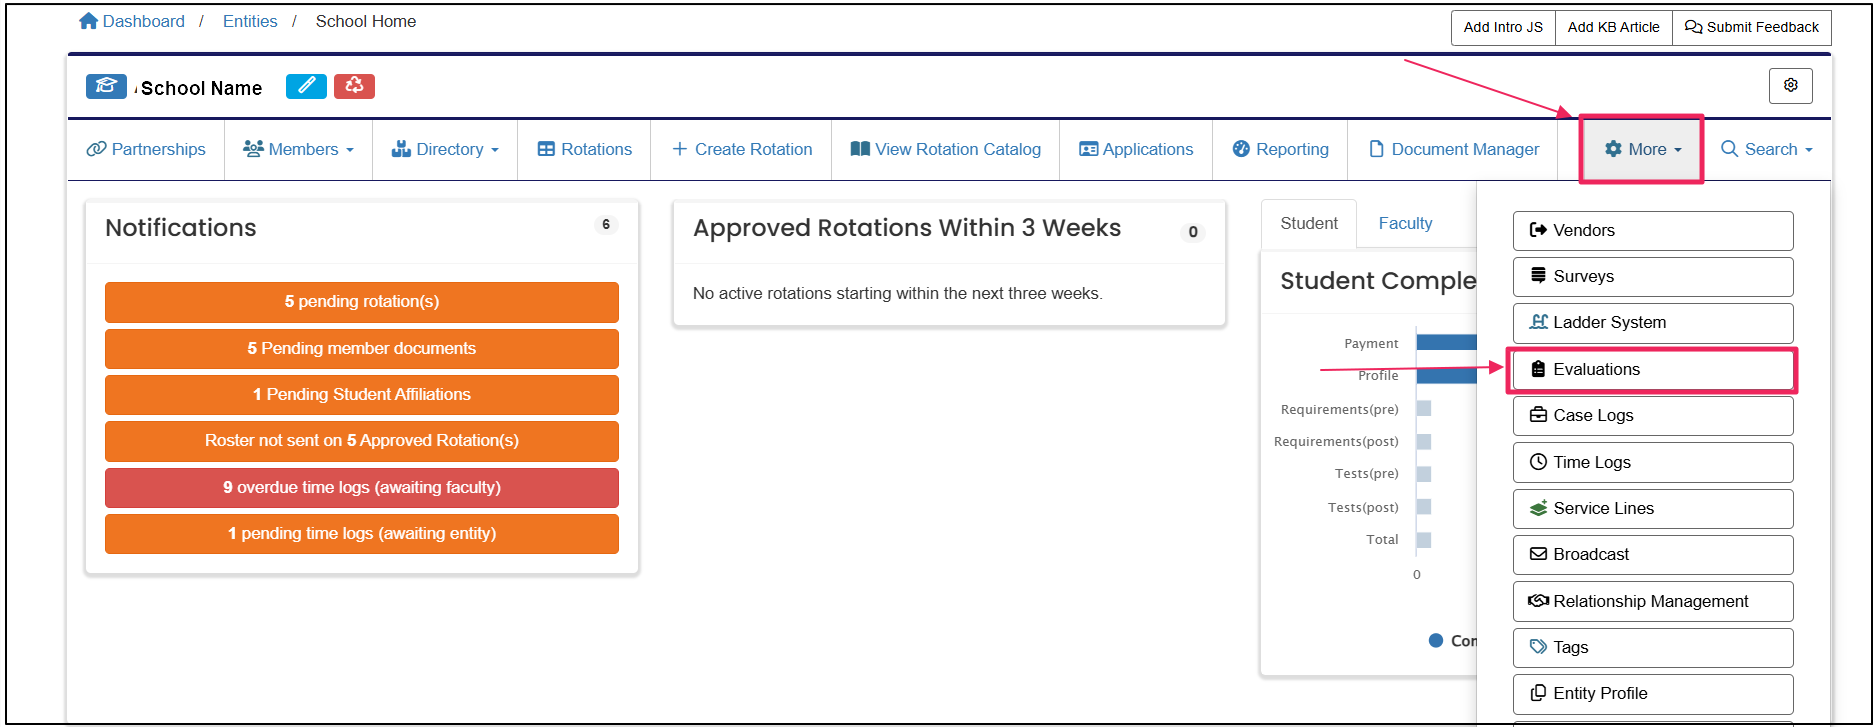This screenshot has height=727, width=1875.
Task: Open 5 Pending member documents notification
Action: [x=362, y=348]
